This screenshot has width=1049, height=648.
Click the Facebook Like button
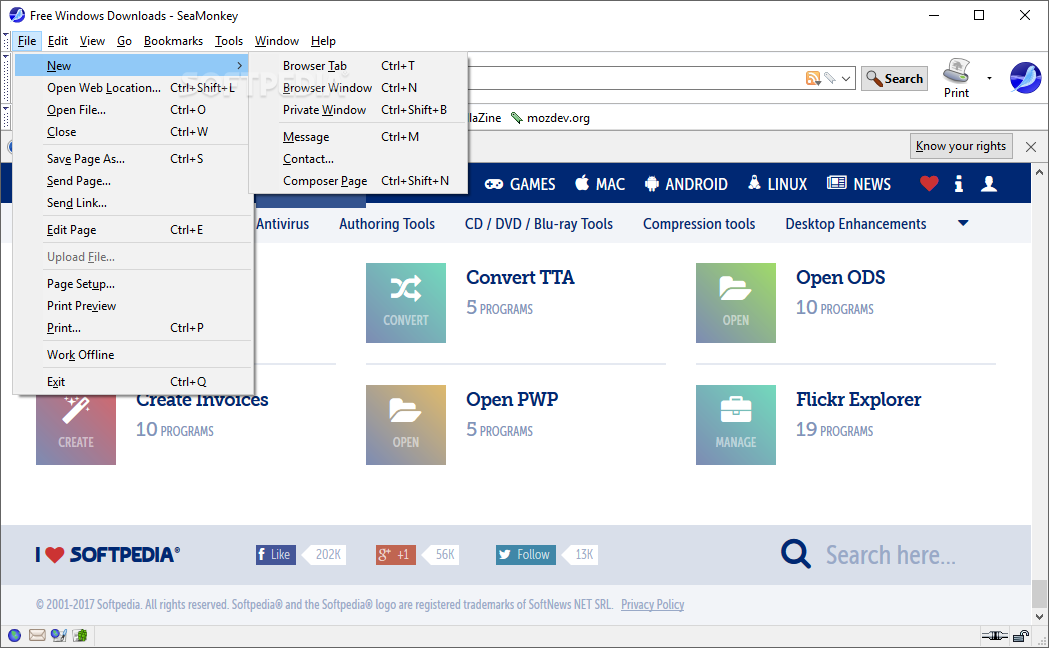pyautogui.click(x=276, y=554)
